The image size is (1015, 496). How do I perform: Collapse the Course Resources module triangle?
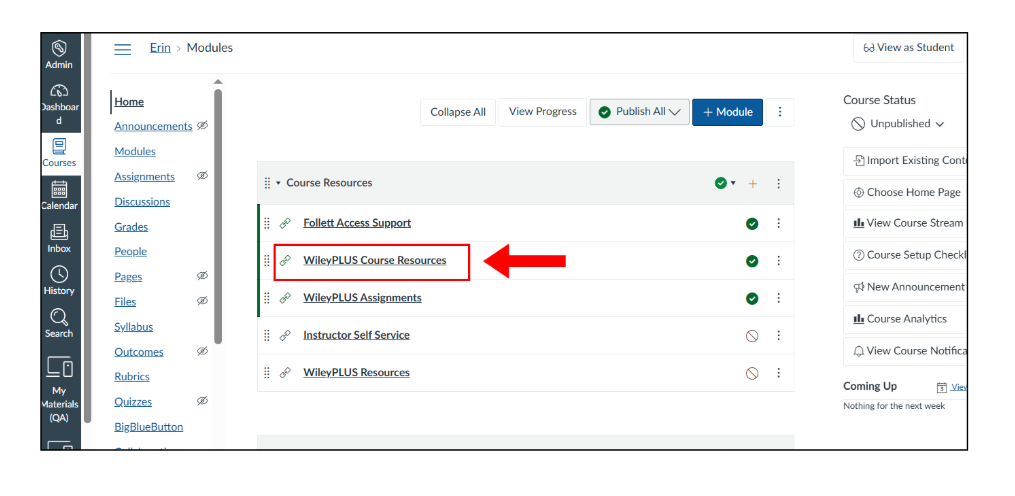(x=278, y=183)
